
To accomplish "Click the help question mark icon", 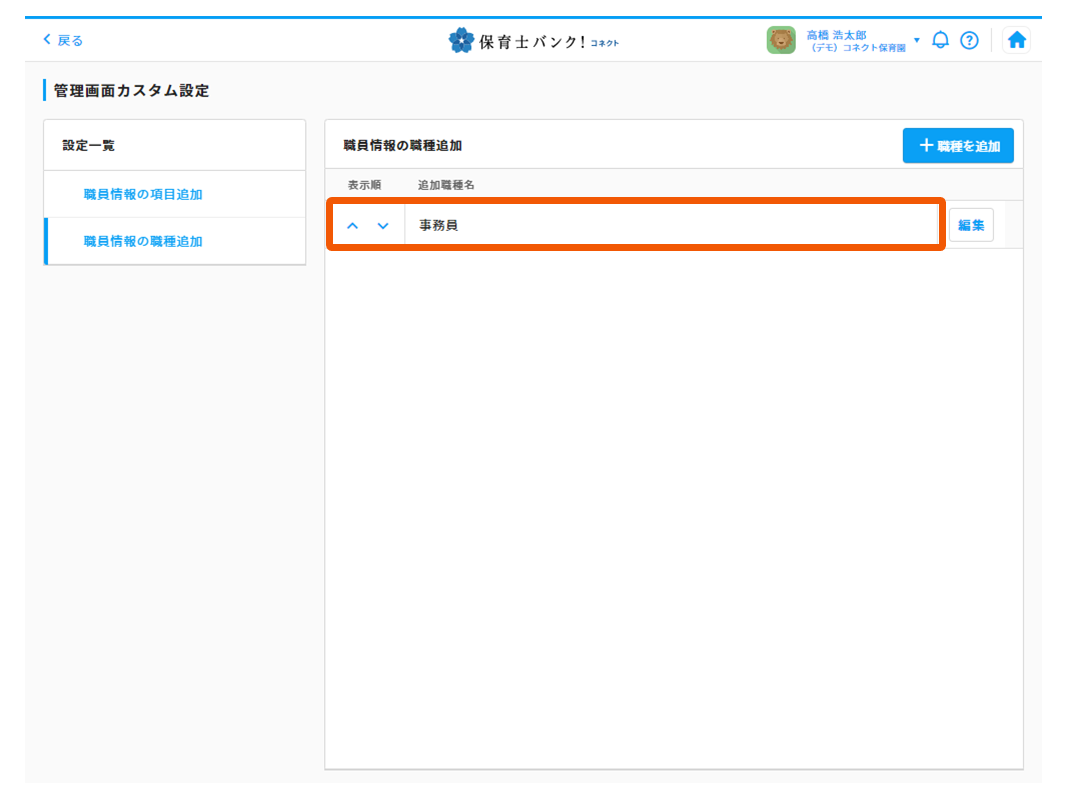I will coord(969,40).
